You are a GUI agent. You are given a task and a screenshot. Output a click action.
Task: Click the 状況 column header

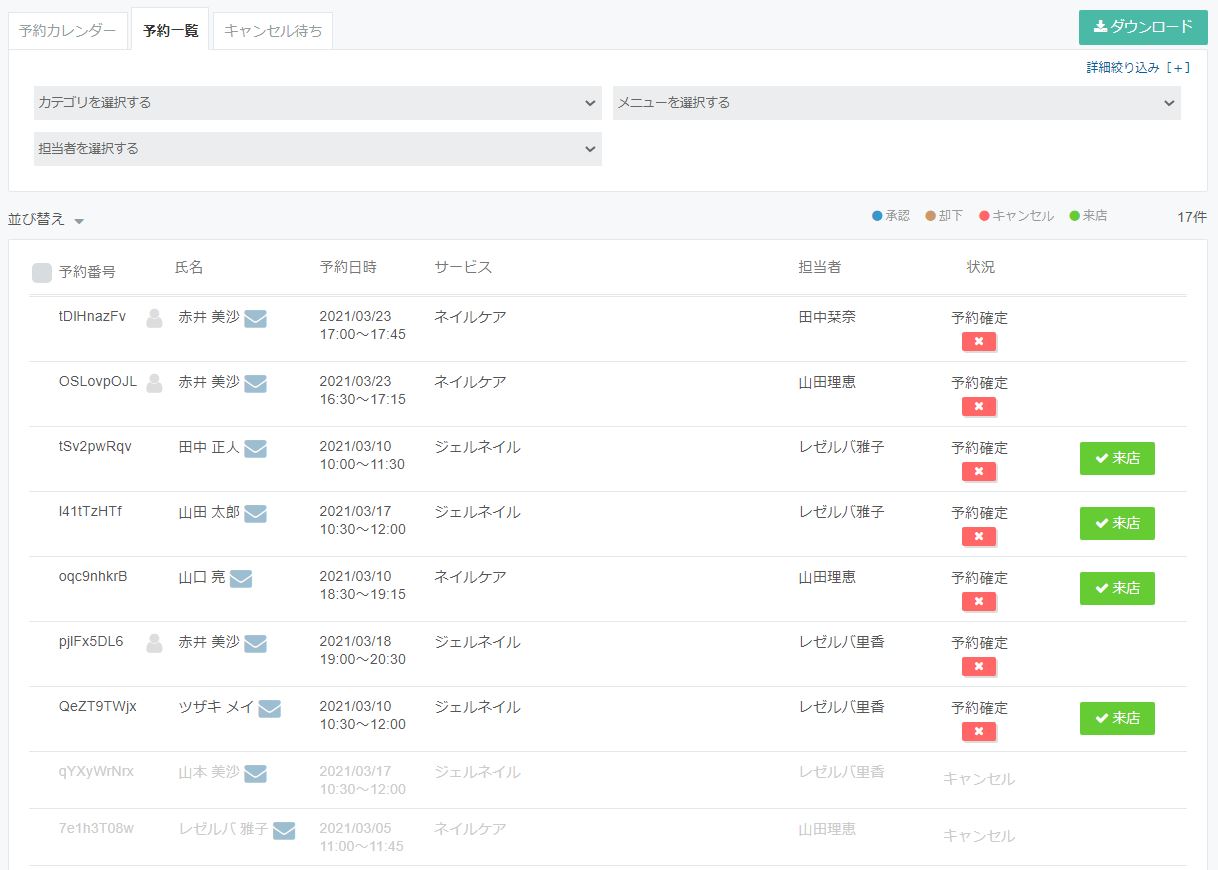point(981,267)
